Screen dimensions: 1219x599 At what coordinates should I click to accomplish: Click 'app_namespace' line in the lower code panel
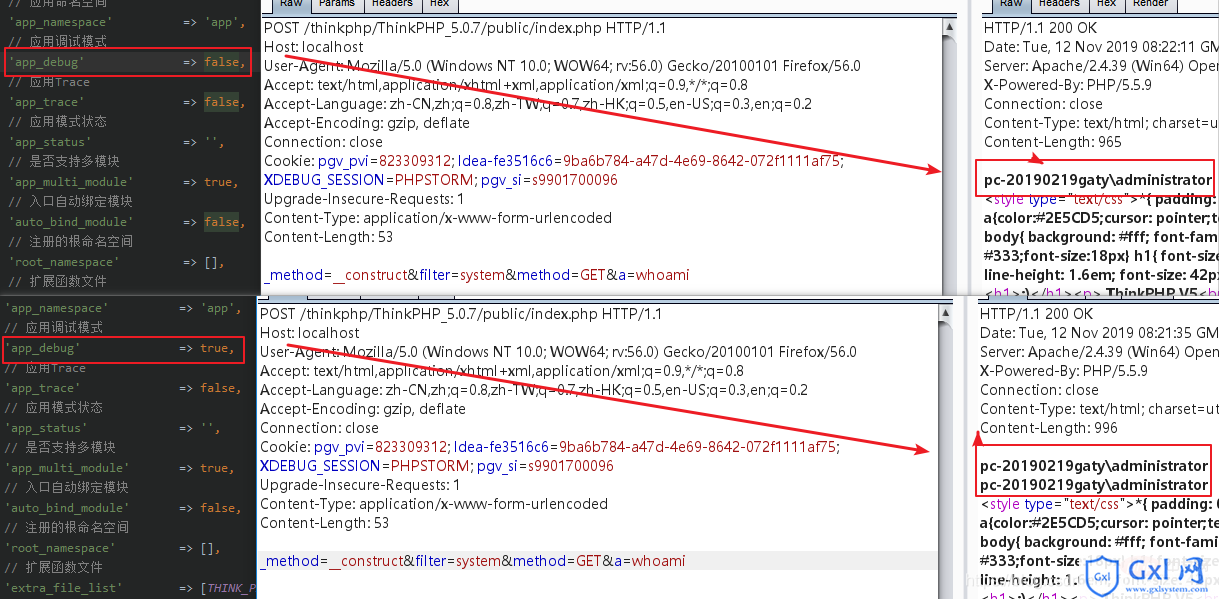click(123, 308)
